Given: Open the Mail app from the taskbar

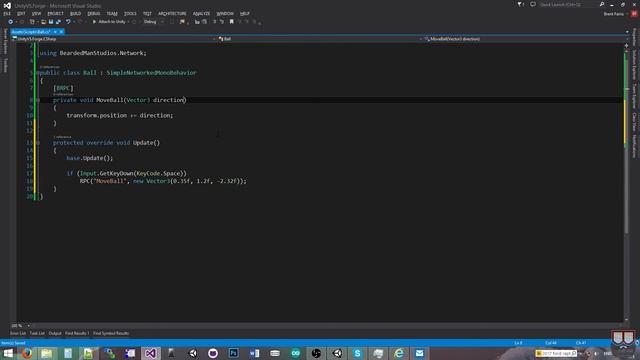Looking at the screenshot, I should [x=420, y=353].
